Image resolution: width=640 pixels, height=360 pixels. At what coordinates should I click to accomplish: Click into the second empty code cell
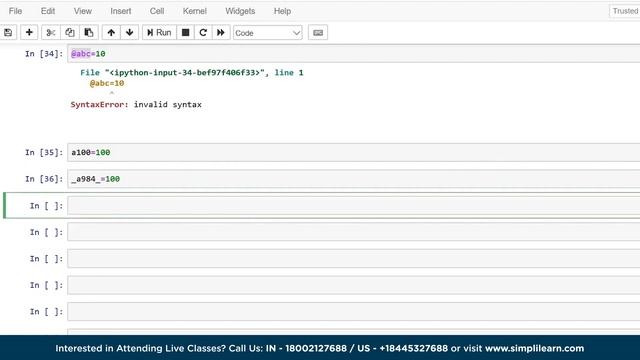pyautogui.click(x=353, y=232)
